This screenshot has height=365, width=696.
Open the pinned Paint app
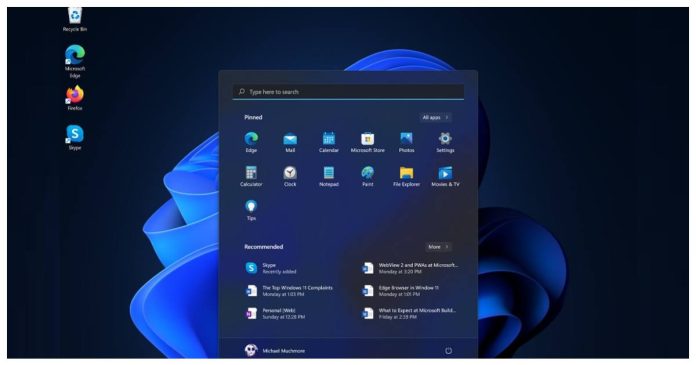368,176
